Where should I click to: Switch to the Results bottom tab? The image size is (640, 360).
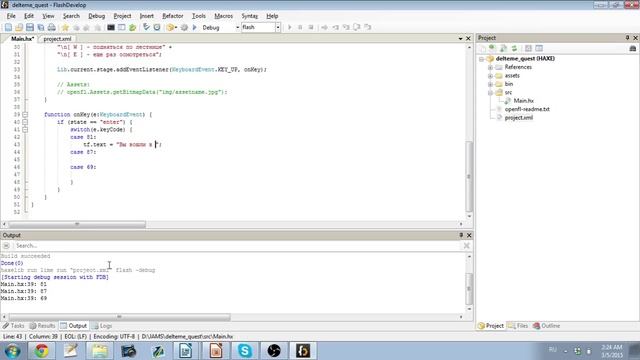42,326
